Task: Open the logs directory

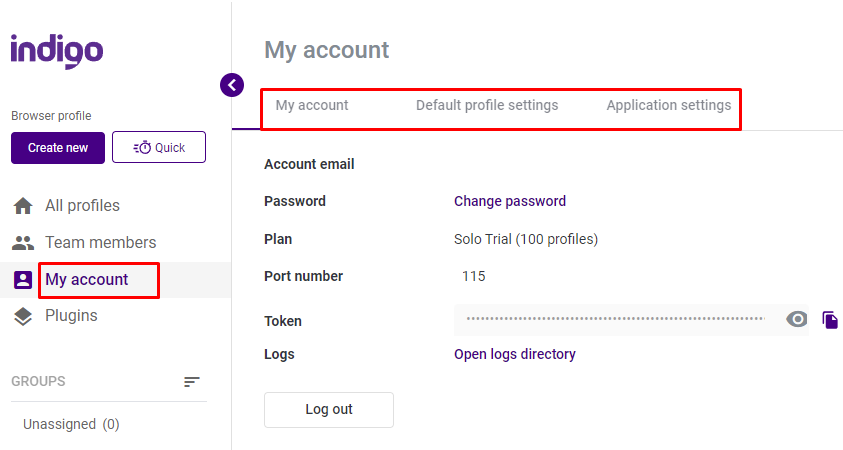Action: 515,354
